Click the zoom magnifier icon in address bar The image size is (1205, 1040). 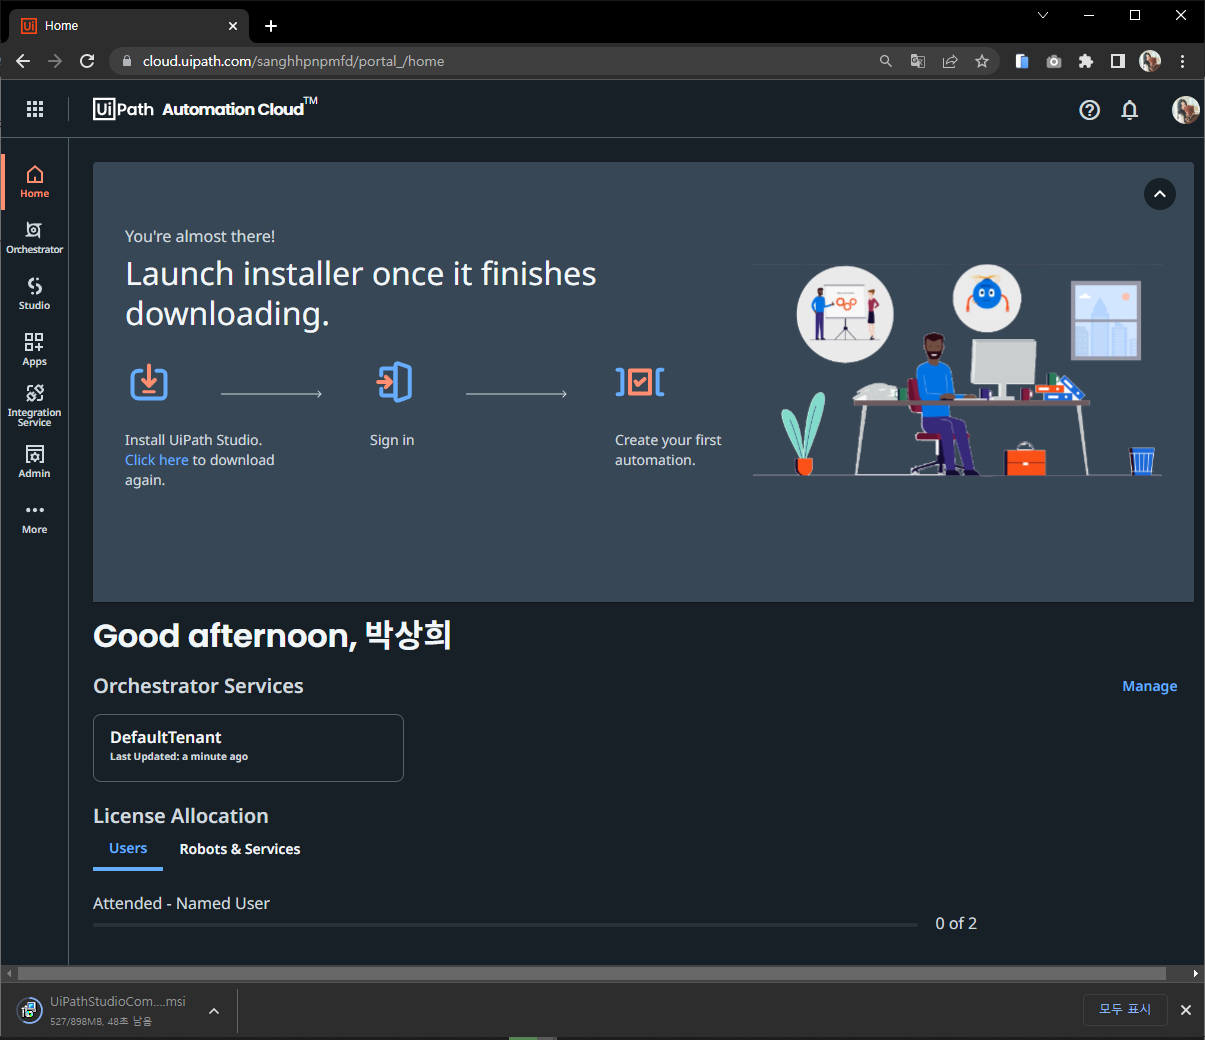[x=886, y=61]
